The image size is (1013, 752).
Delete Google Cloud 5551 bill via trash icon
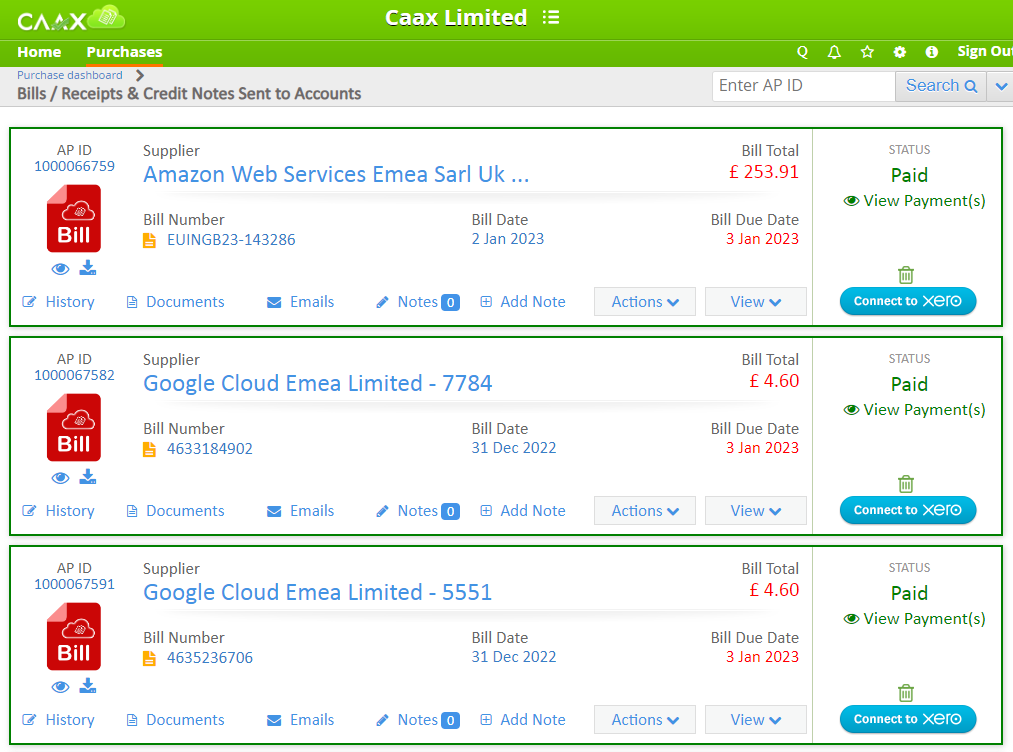coord(906,693)
